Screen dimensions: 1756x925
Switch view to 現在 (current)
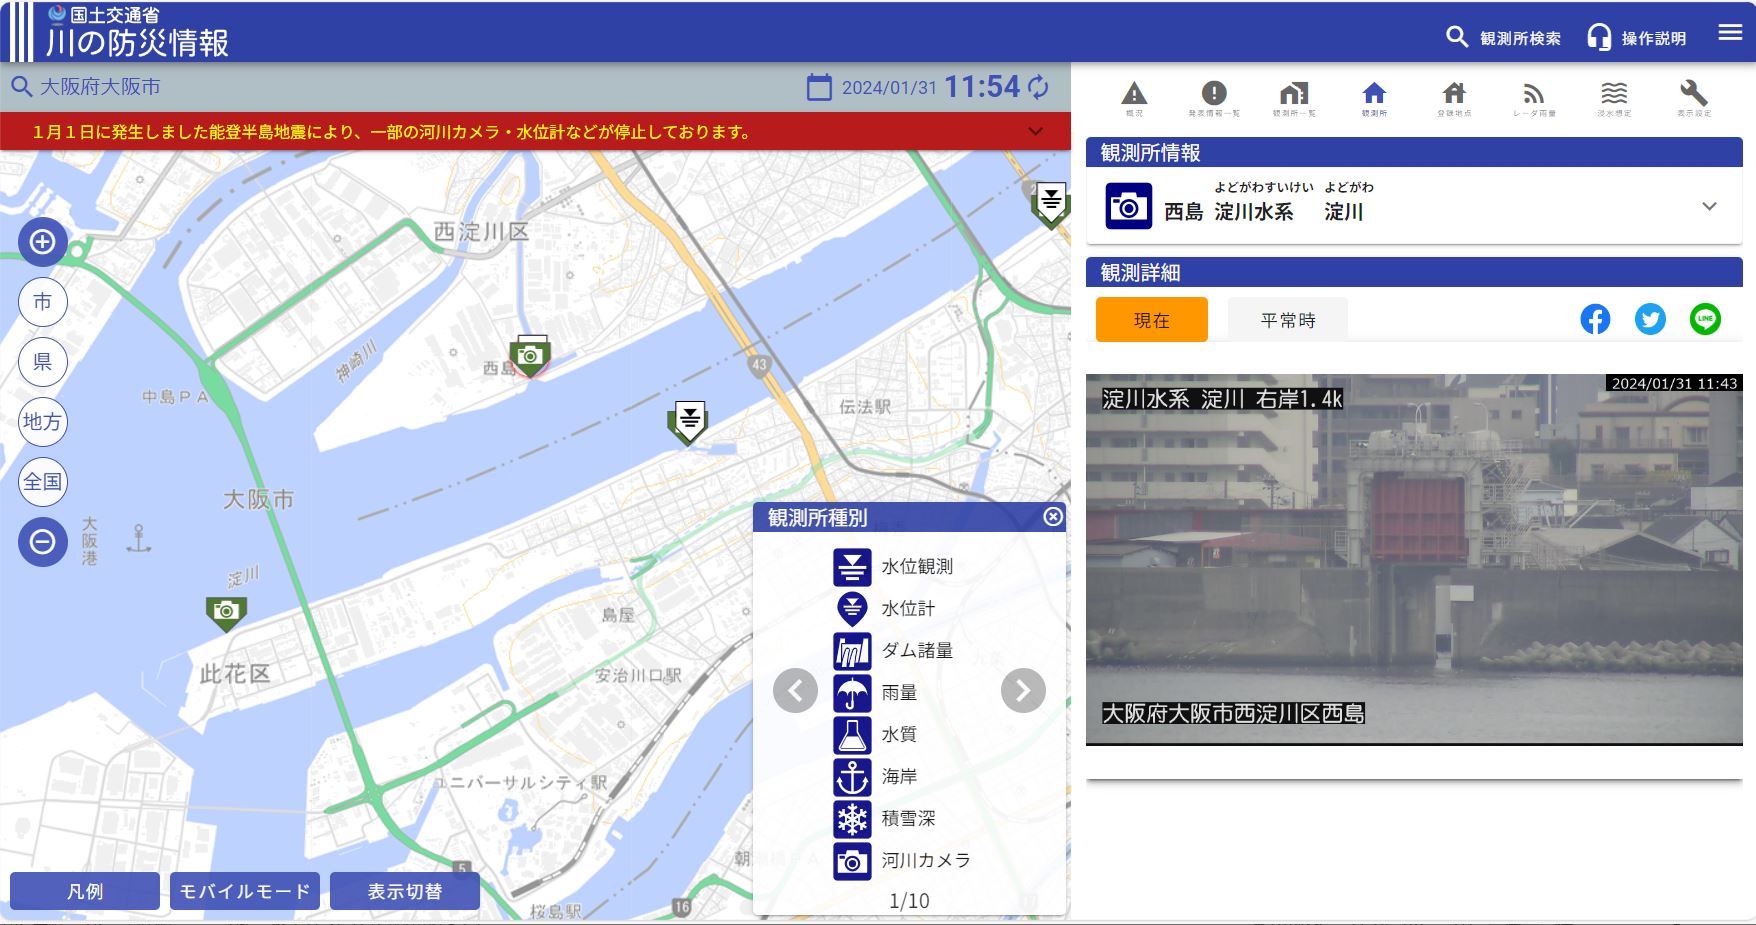coord(1151,320)
